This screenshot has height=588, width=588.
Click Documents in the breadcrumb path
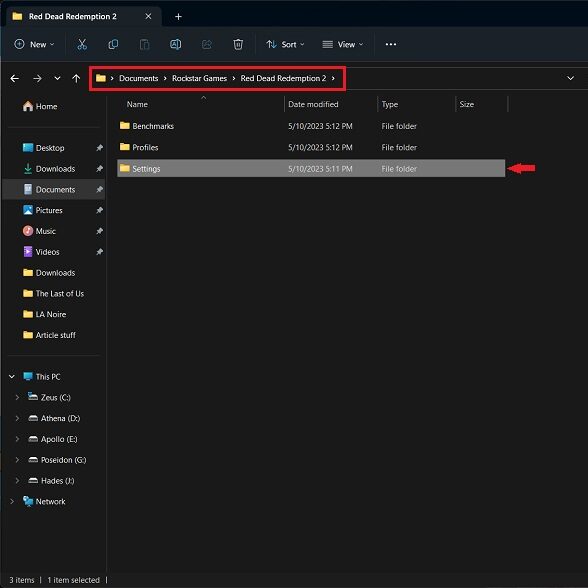coord(138,78)
